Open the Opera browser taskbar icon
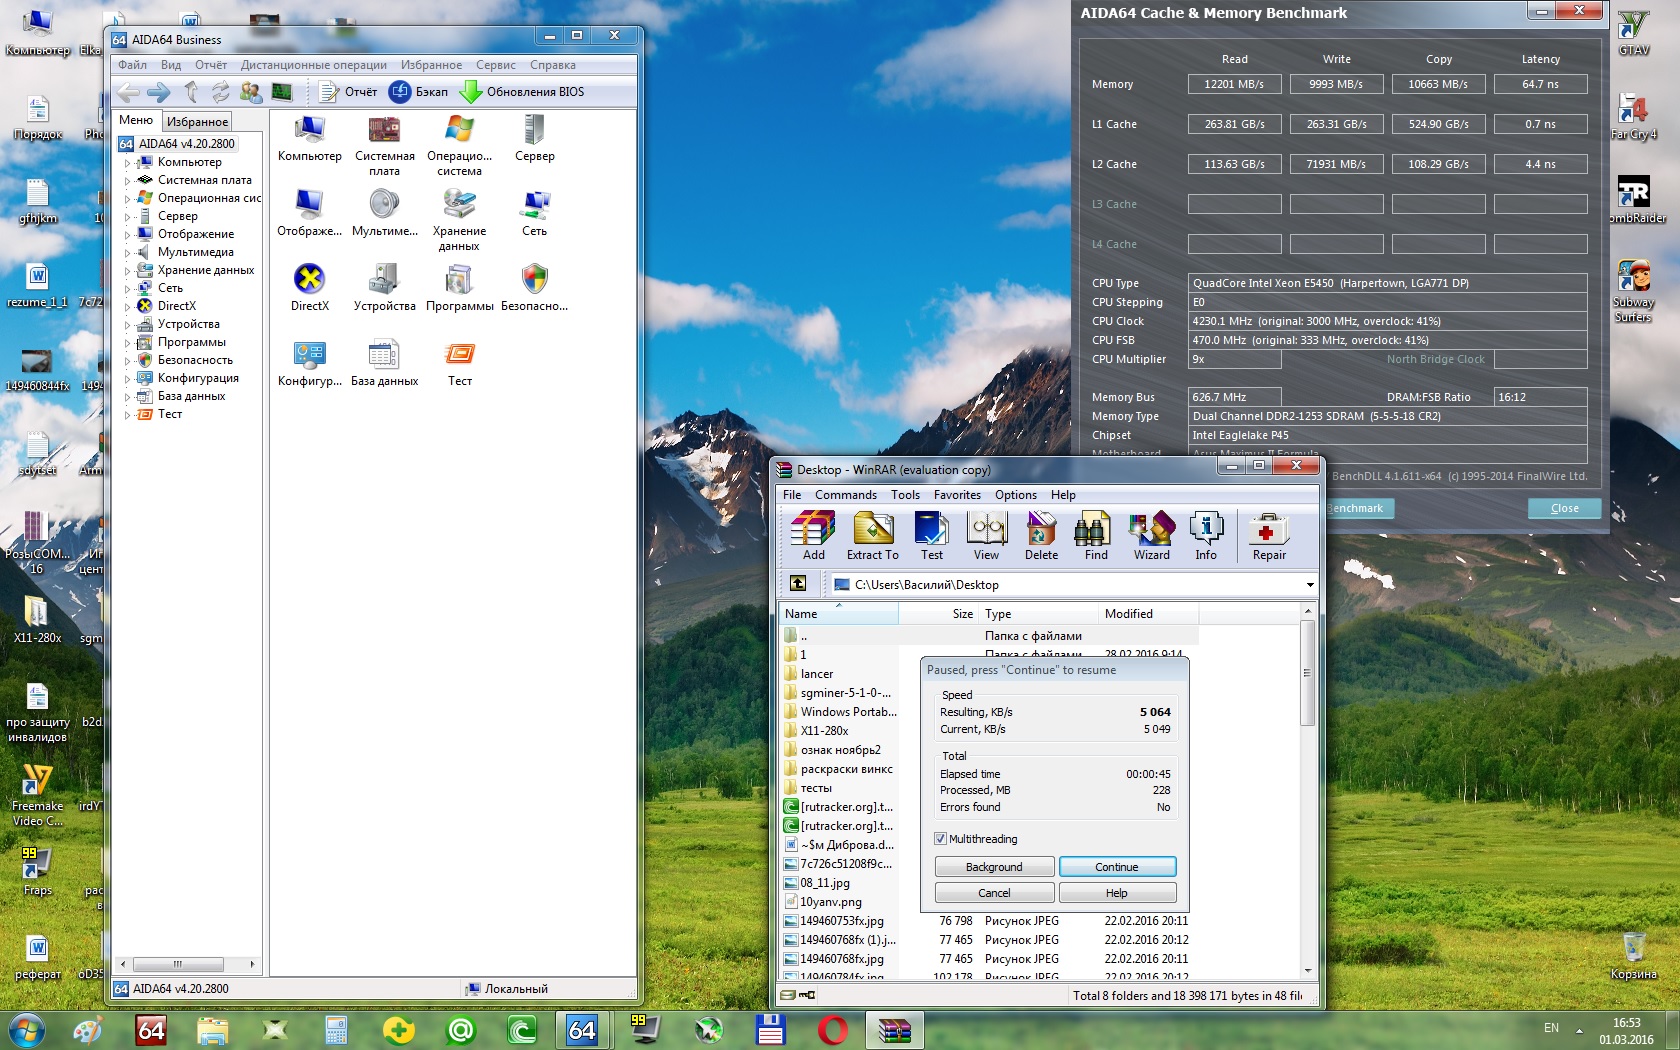The image size is (1680, 1050). pos(832,1030)
